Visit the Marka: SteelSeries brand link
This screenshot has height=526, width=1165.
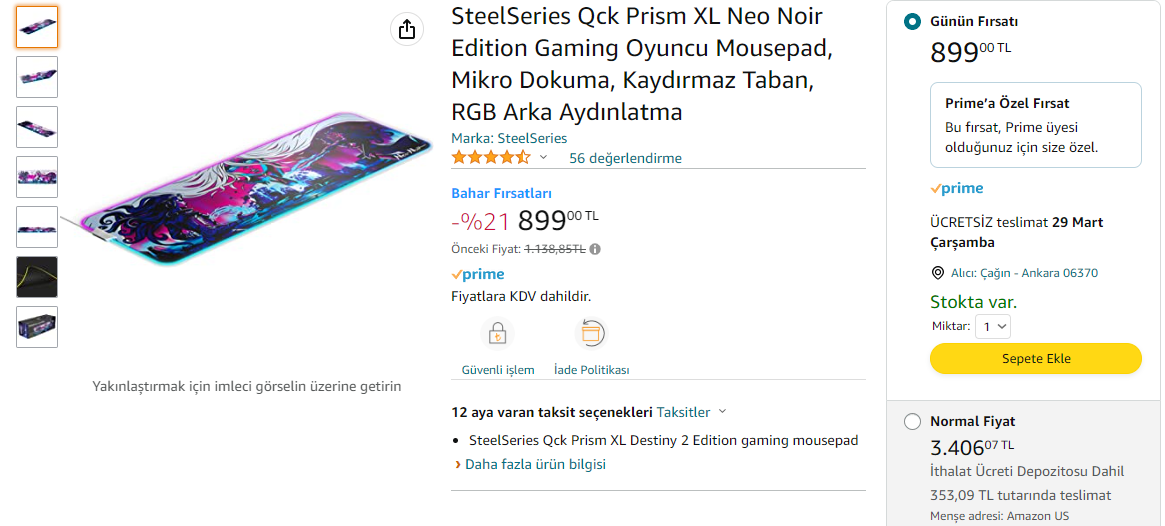509,138
